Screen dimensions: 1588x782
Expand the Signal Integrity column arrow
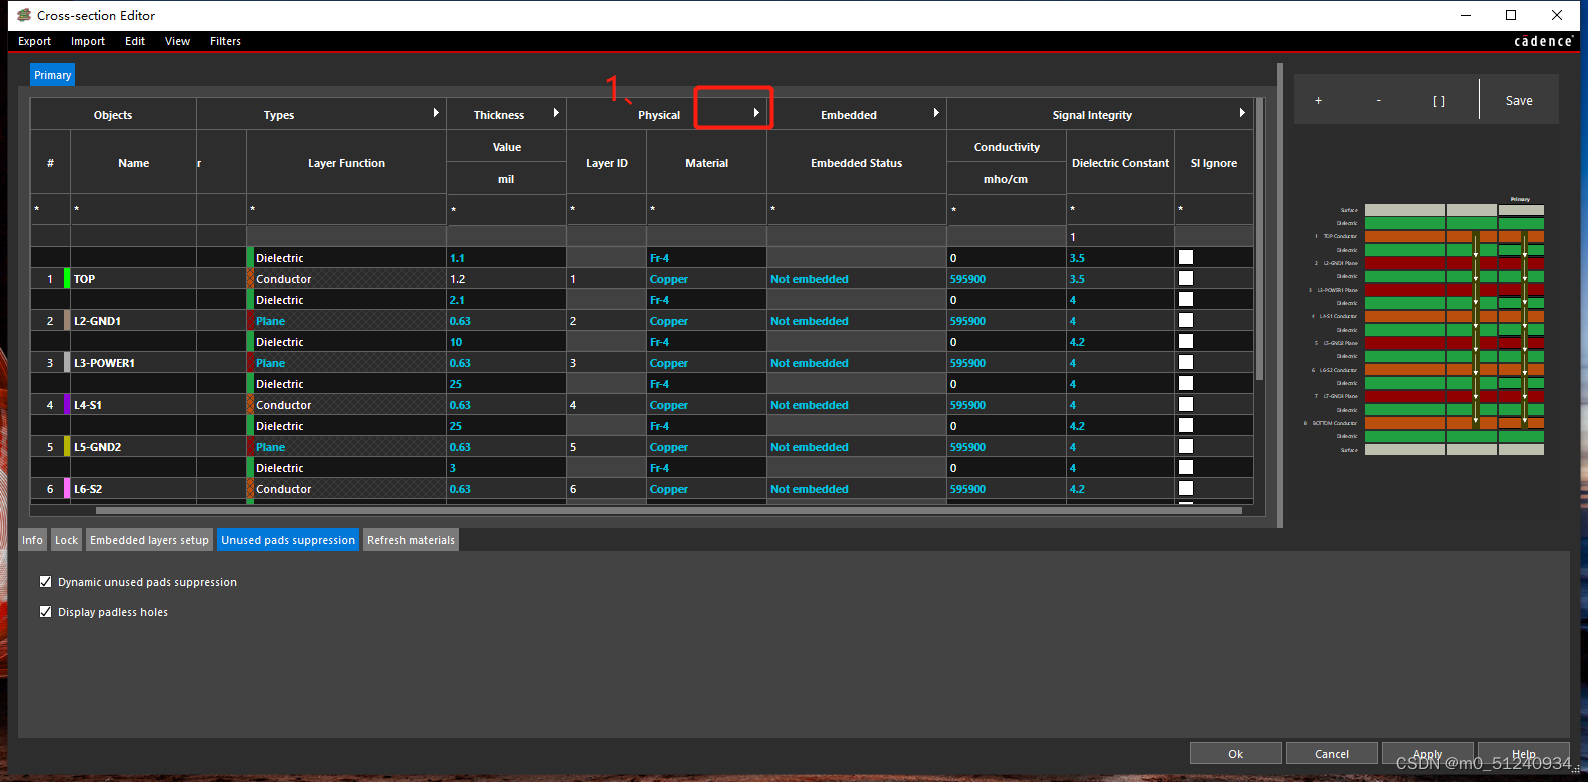coord(1242,113)
